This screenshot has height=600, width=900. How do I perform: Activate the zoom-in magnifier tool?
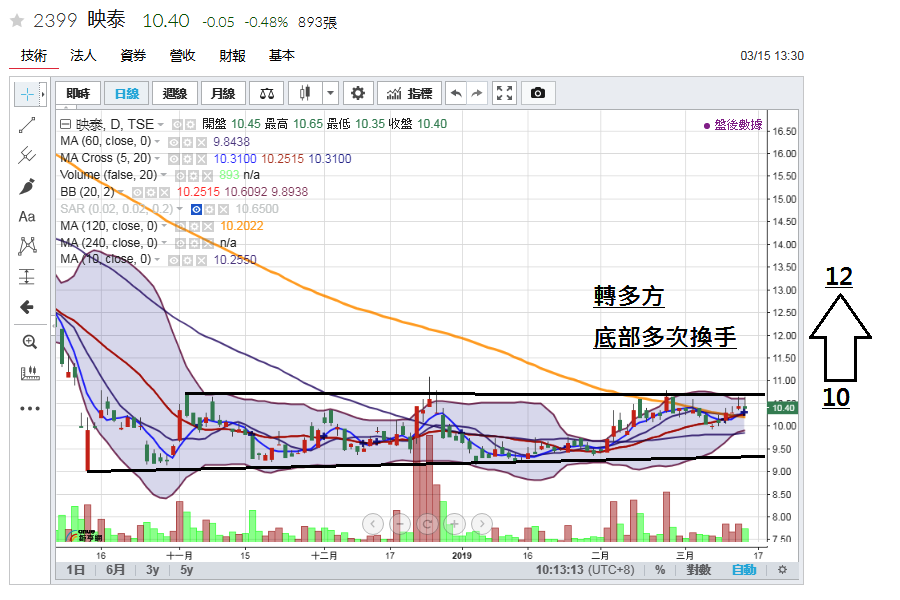29,342
